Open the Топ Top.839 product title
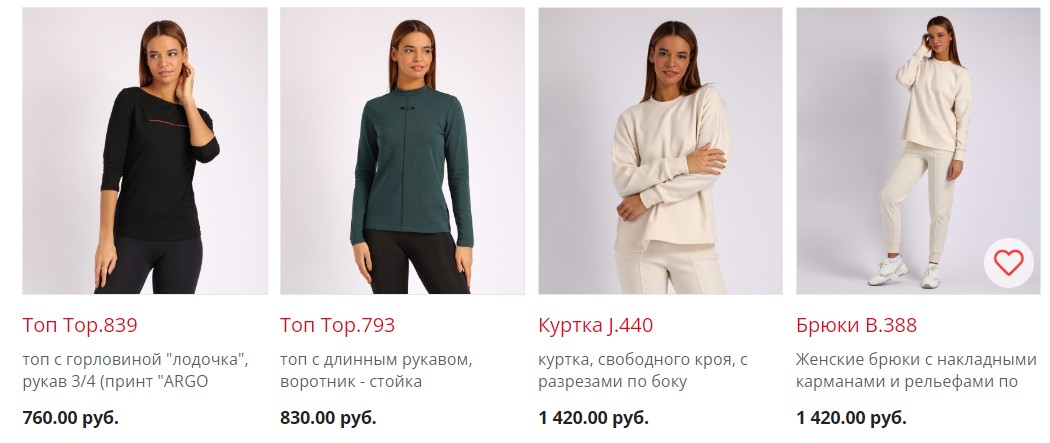Screen dimensions: 1050x443 point(80,325)
